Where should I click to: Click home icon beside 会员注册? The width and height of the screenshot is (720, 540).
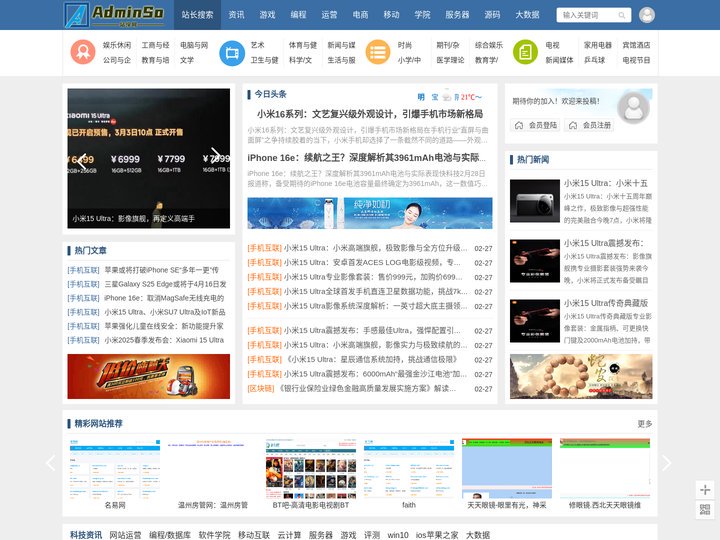573,125
